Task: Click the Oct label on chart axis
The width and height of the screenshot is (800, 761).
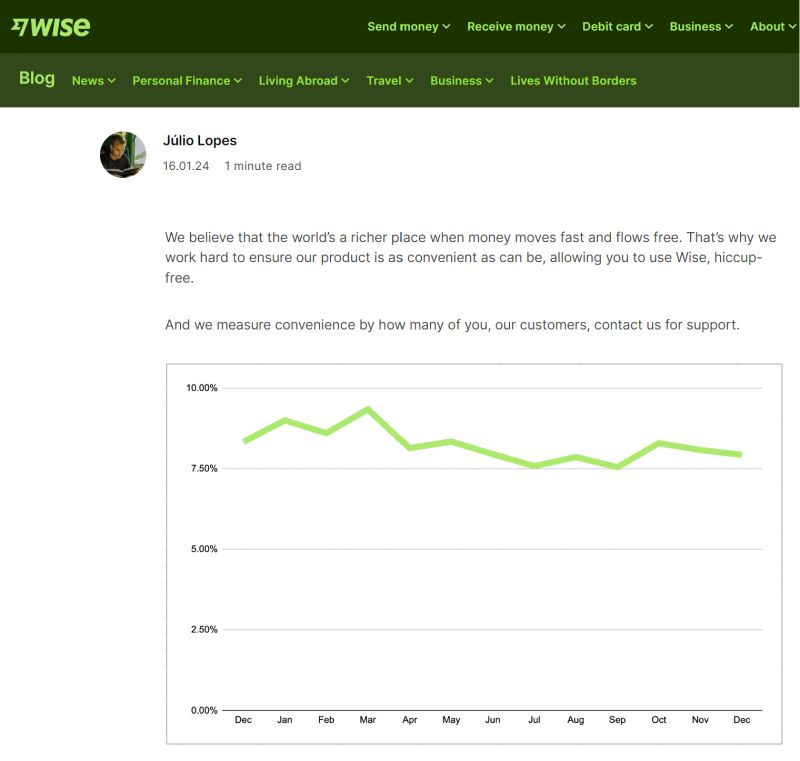Action: coord(659,720)
